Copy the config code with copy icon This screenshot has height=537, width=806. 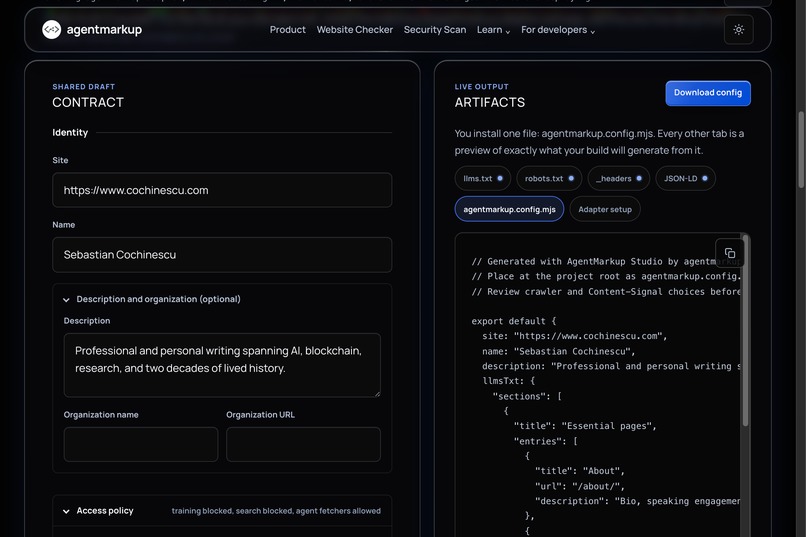[x=729, y=253]
